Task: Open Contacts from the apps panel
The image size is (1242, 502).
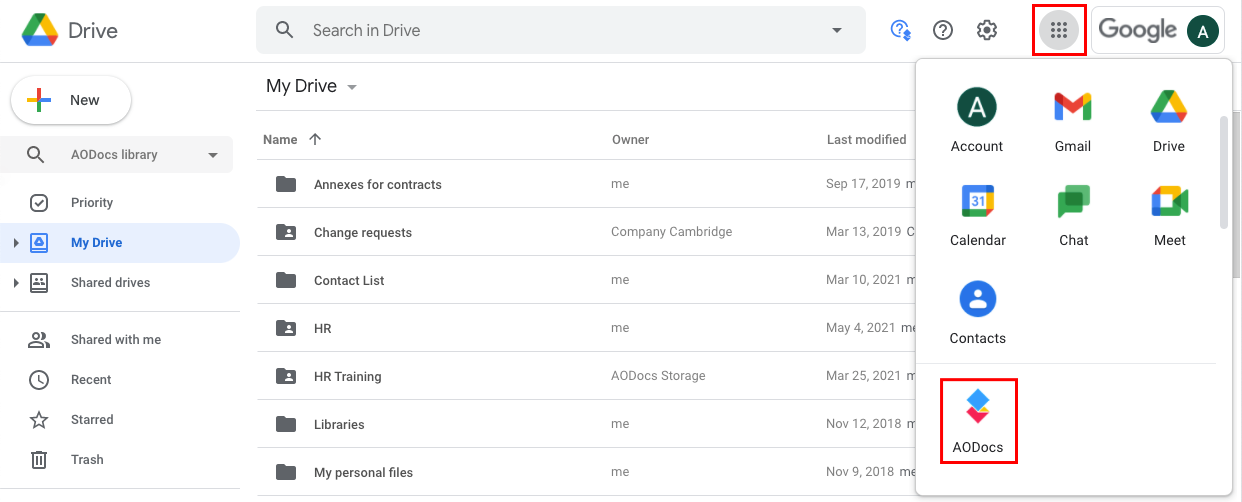Action: click(978, 313)
